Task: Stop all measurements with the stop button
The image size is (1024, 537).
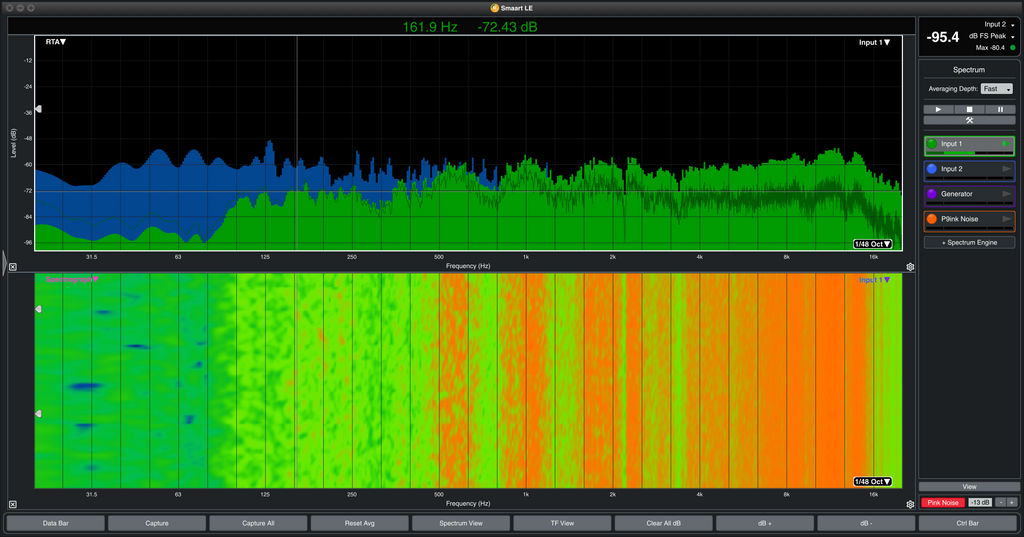Action: (x=969, y=109)
